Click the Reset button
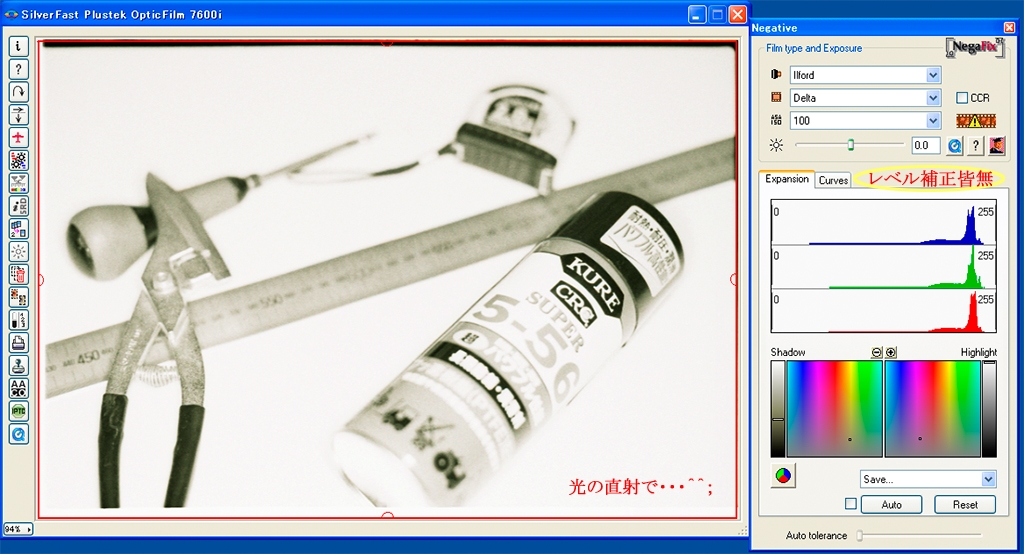 pos(965,504)
